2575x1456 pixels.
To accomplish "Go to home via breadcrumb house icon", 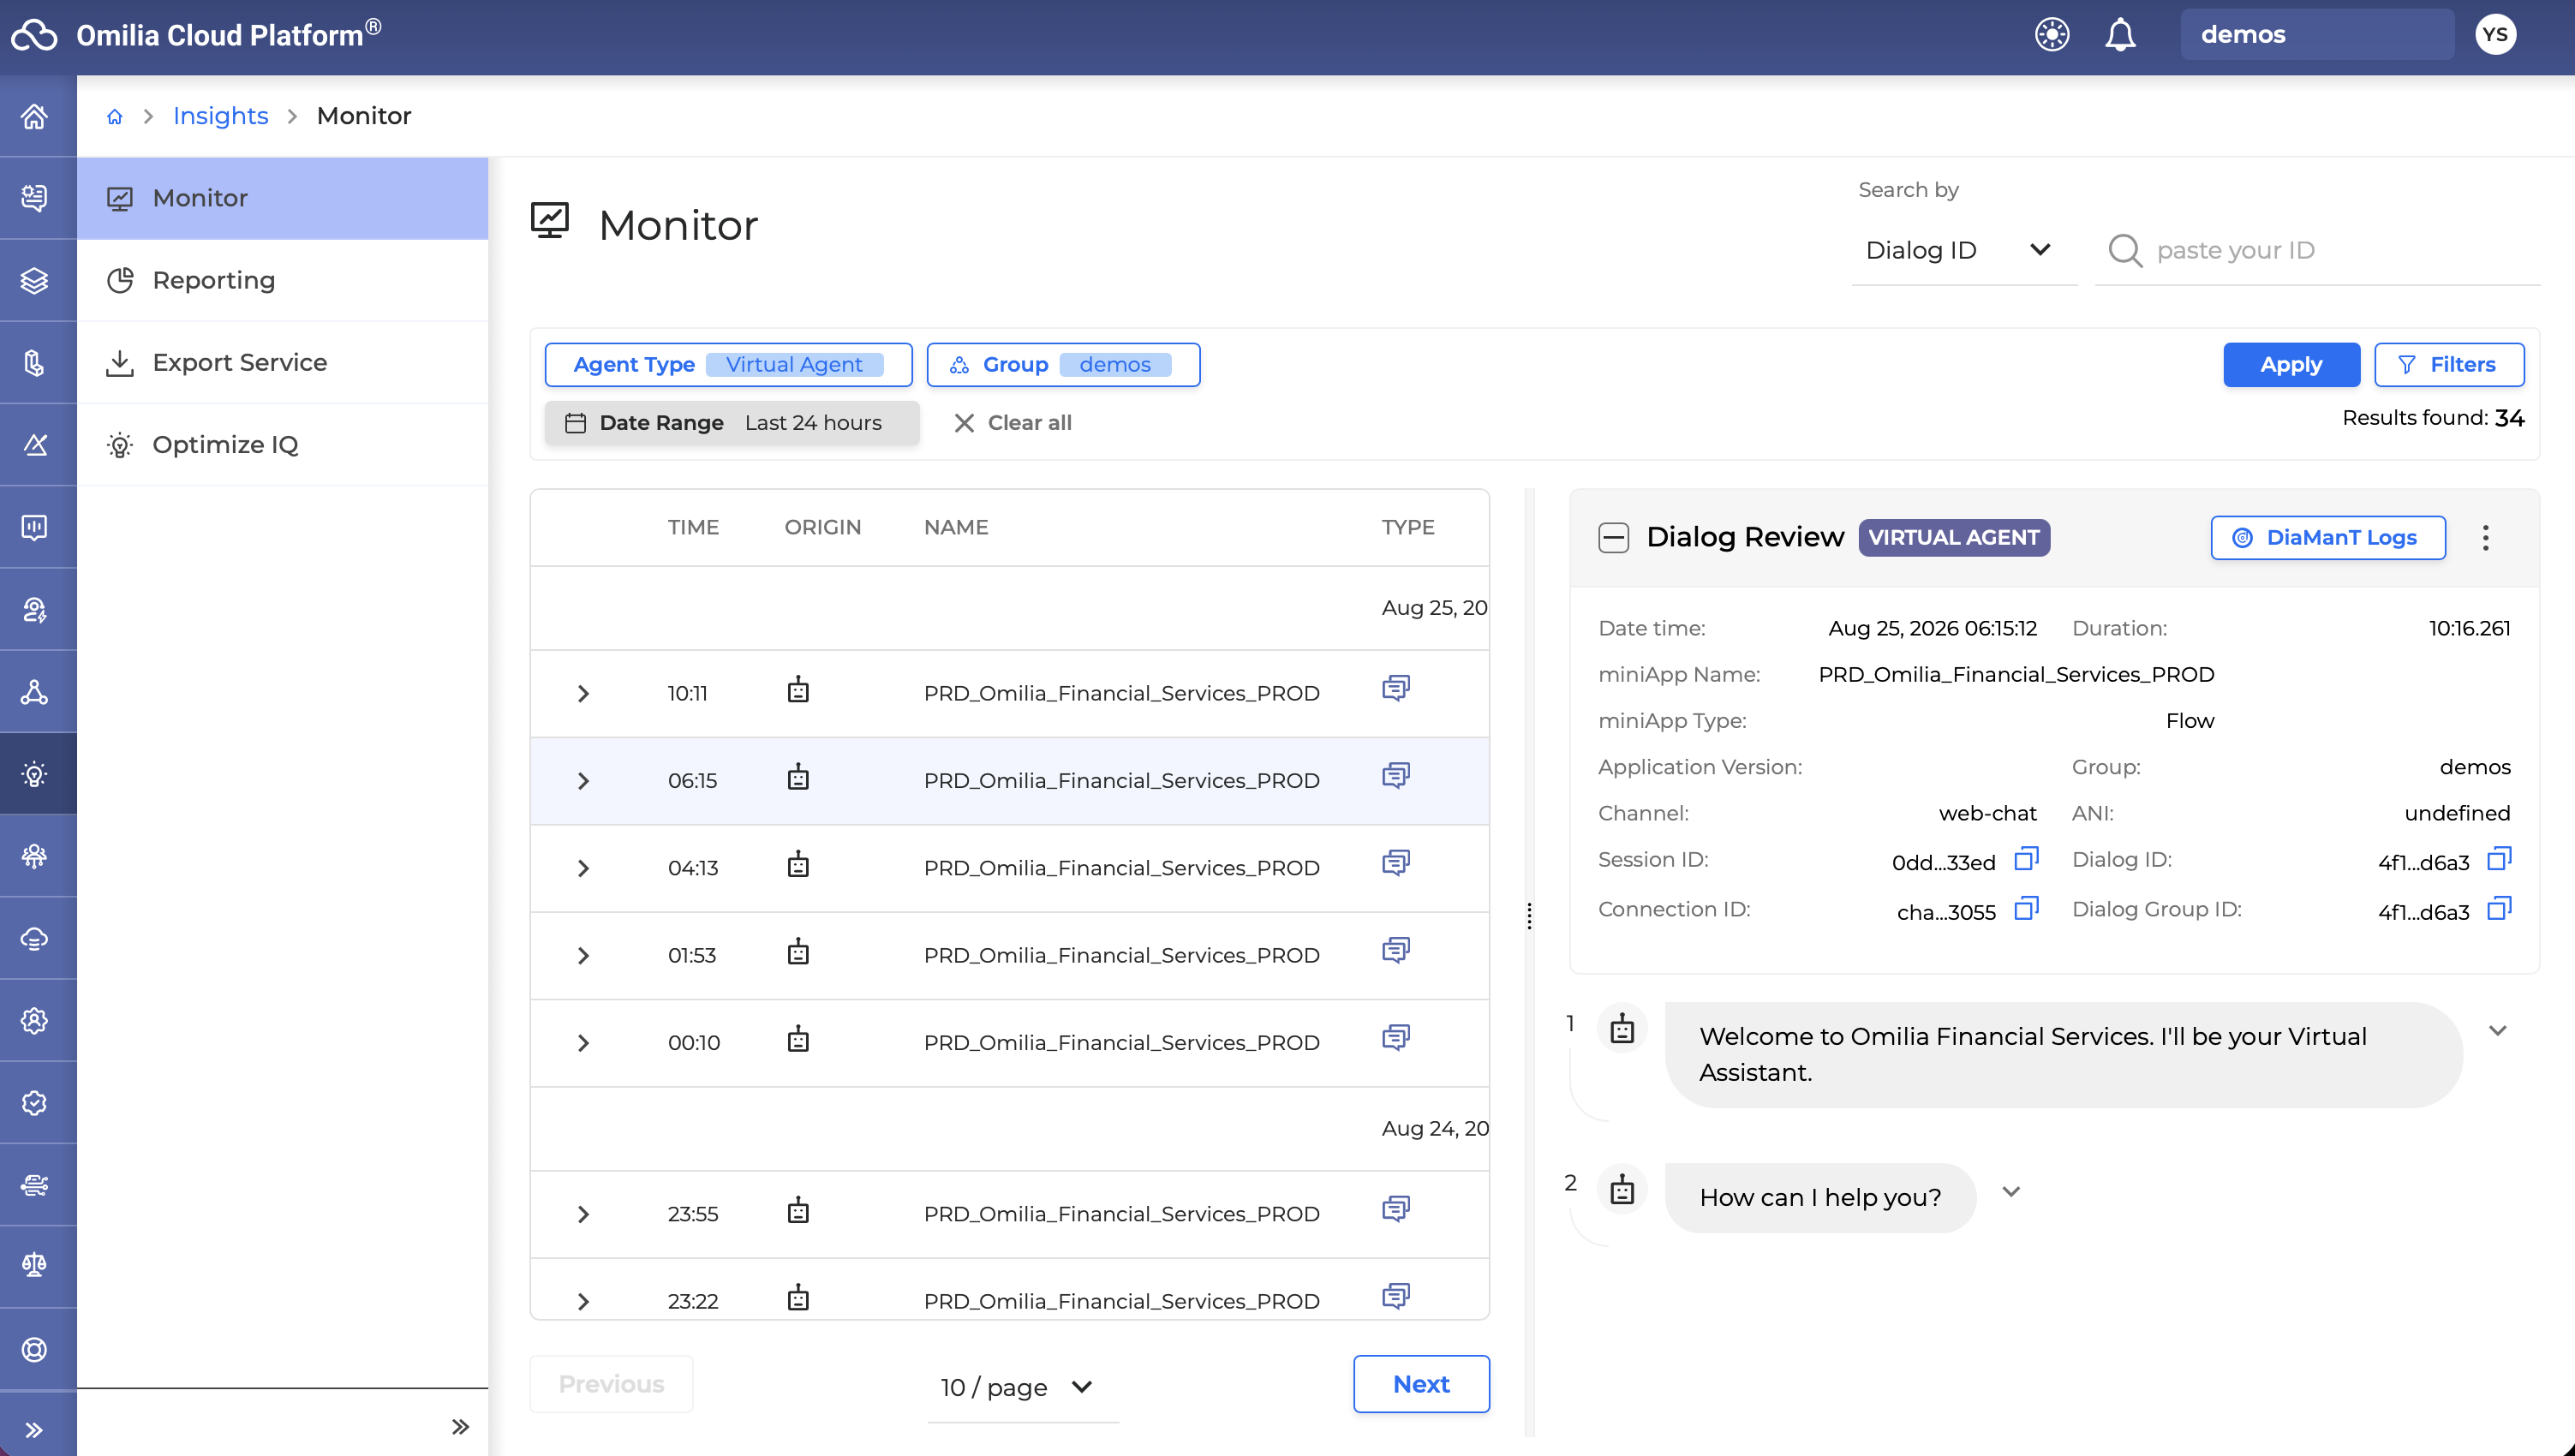I will click(x=115, y=117).
